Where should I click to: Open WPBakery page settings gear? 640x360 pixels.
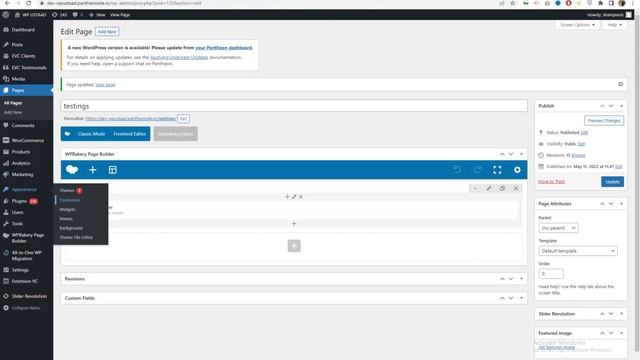(517, 170)
